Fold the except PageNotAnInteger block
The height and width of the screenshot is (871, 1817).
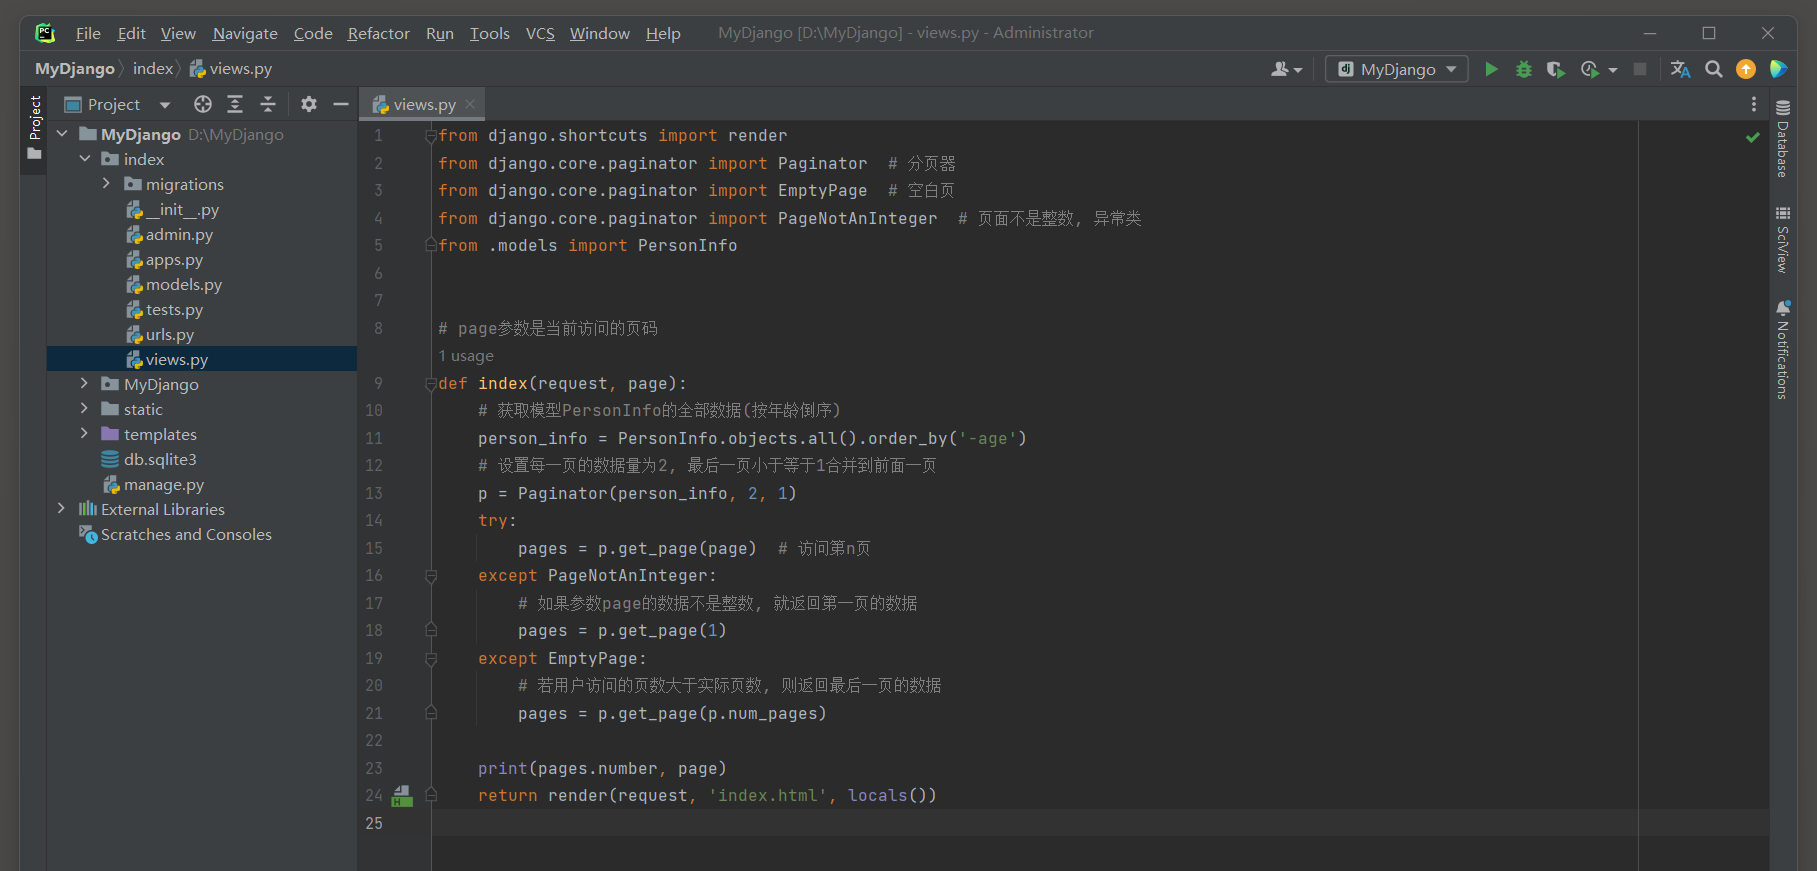click(x=431, y=576)
